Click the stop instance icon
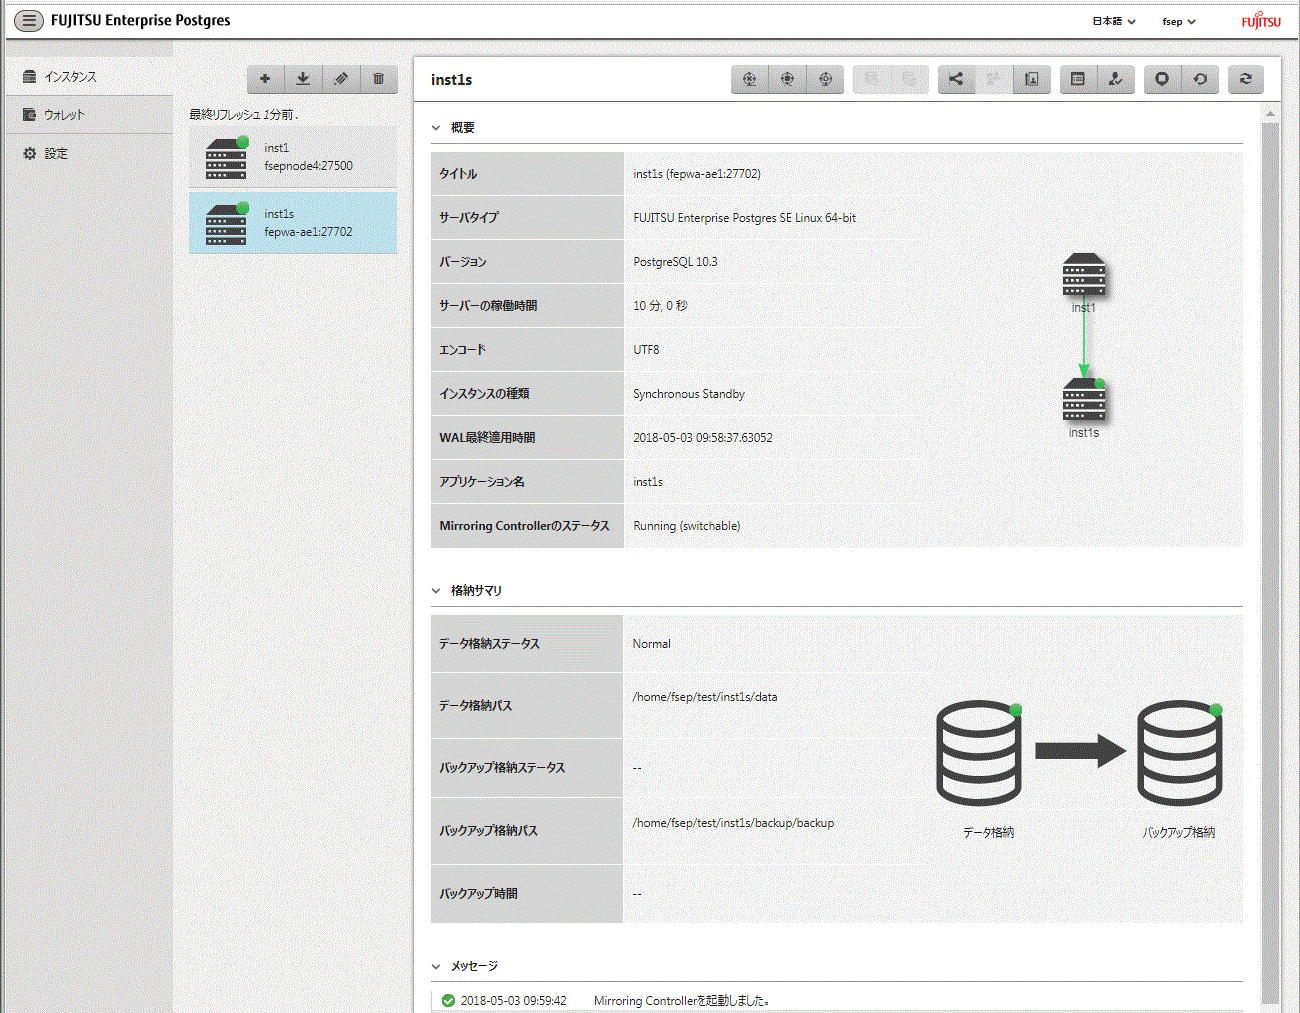This screenshot has height=1013, width=1300. pos(1162,79)
